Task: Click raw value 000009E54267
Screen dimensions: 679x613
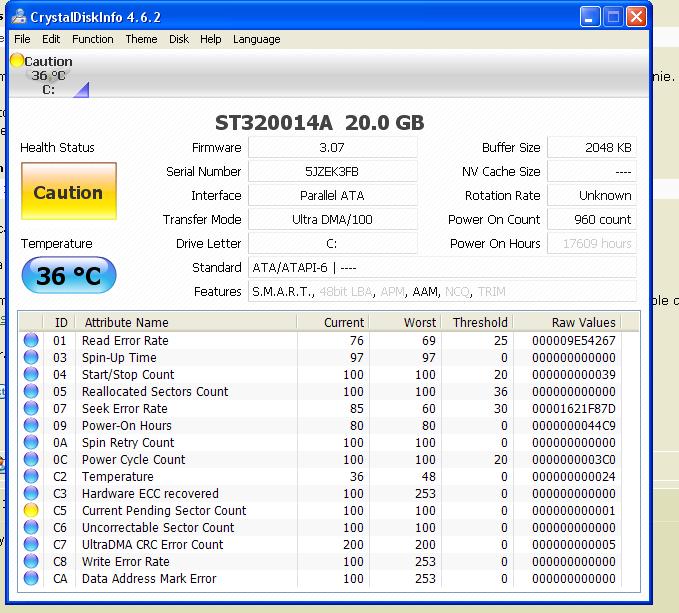Action: 574,341
